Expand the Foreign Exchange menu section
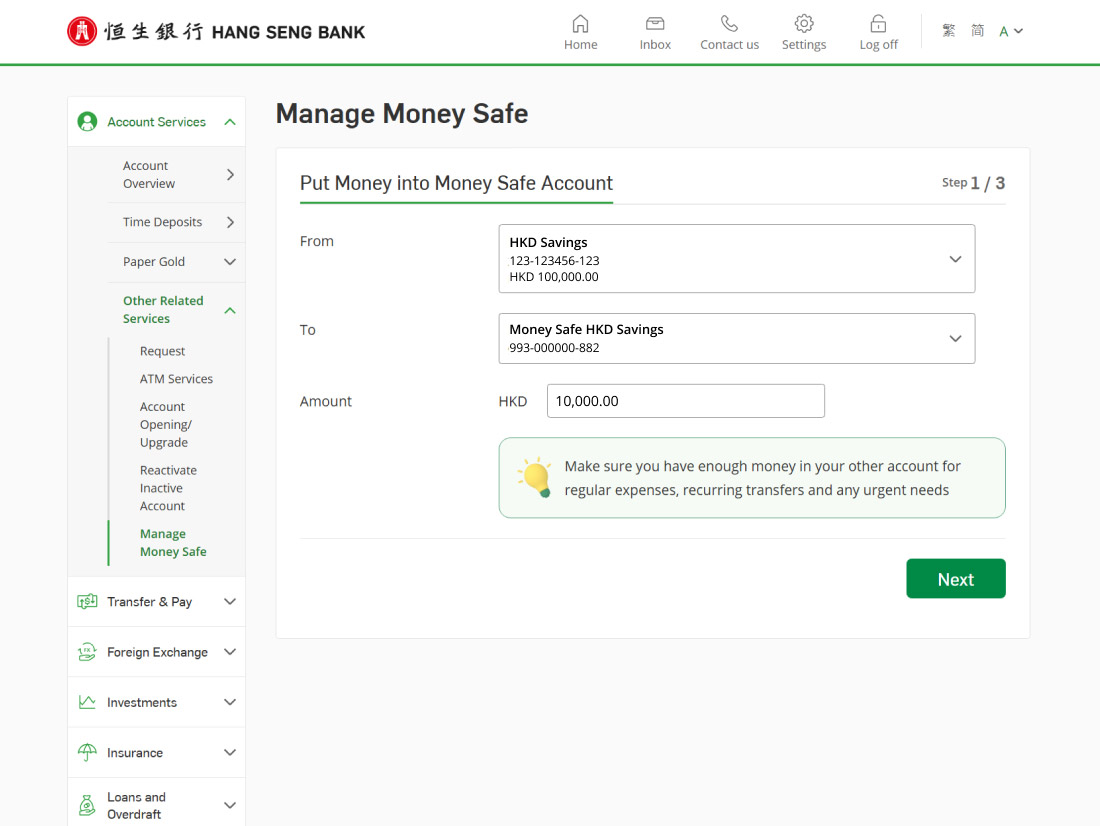The width and height of the screenshot is (1100, 826). (156, 652)
